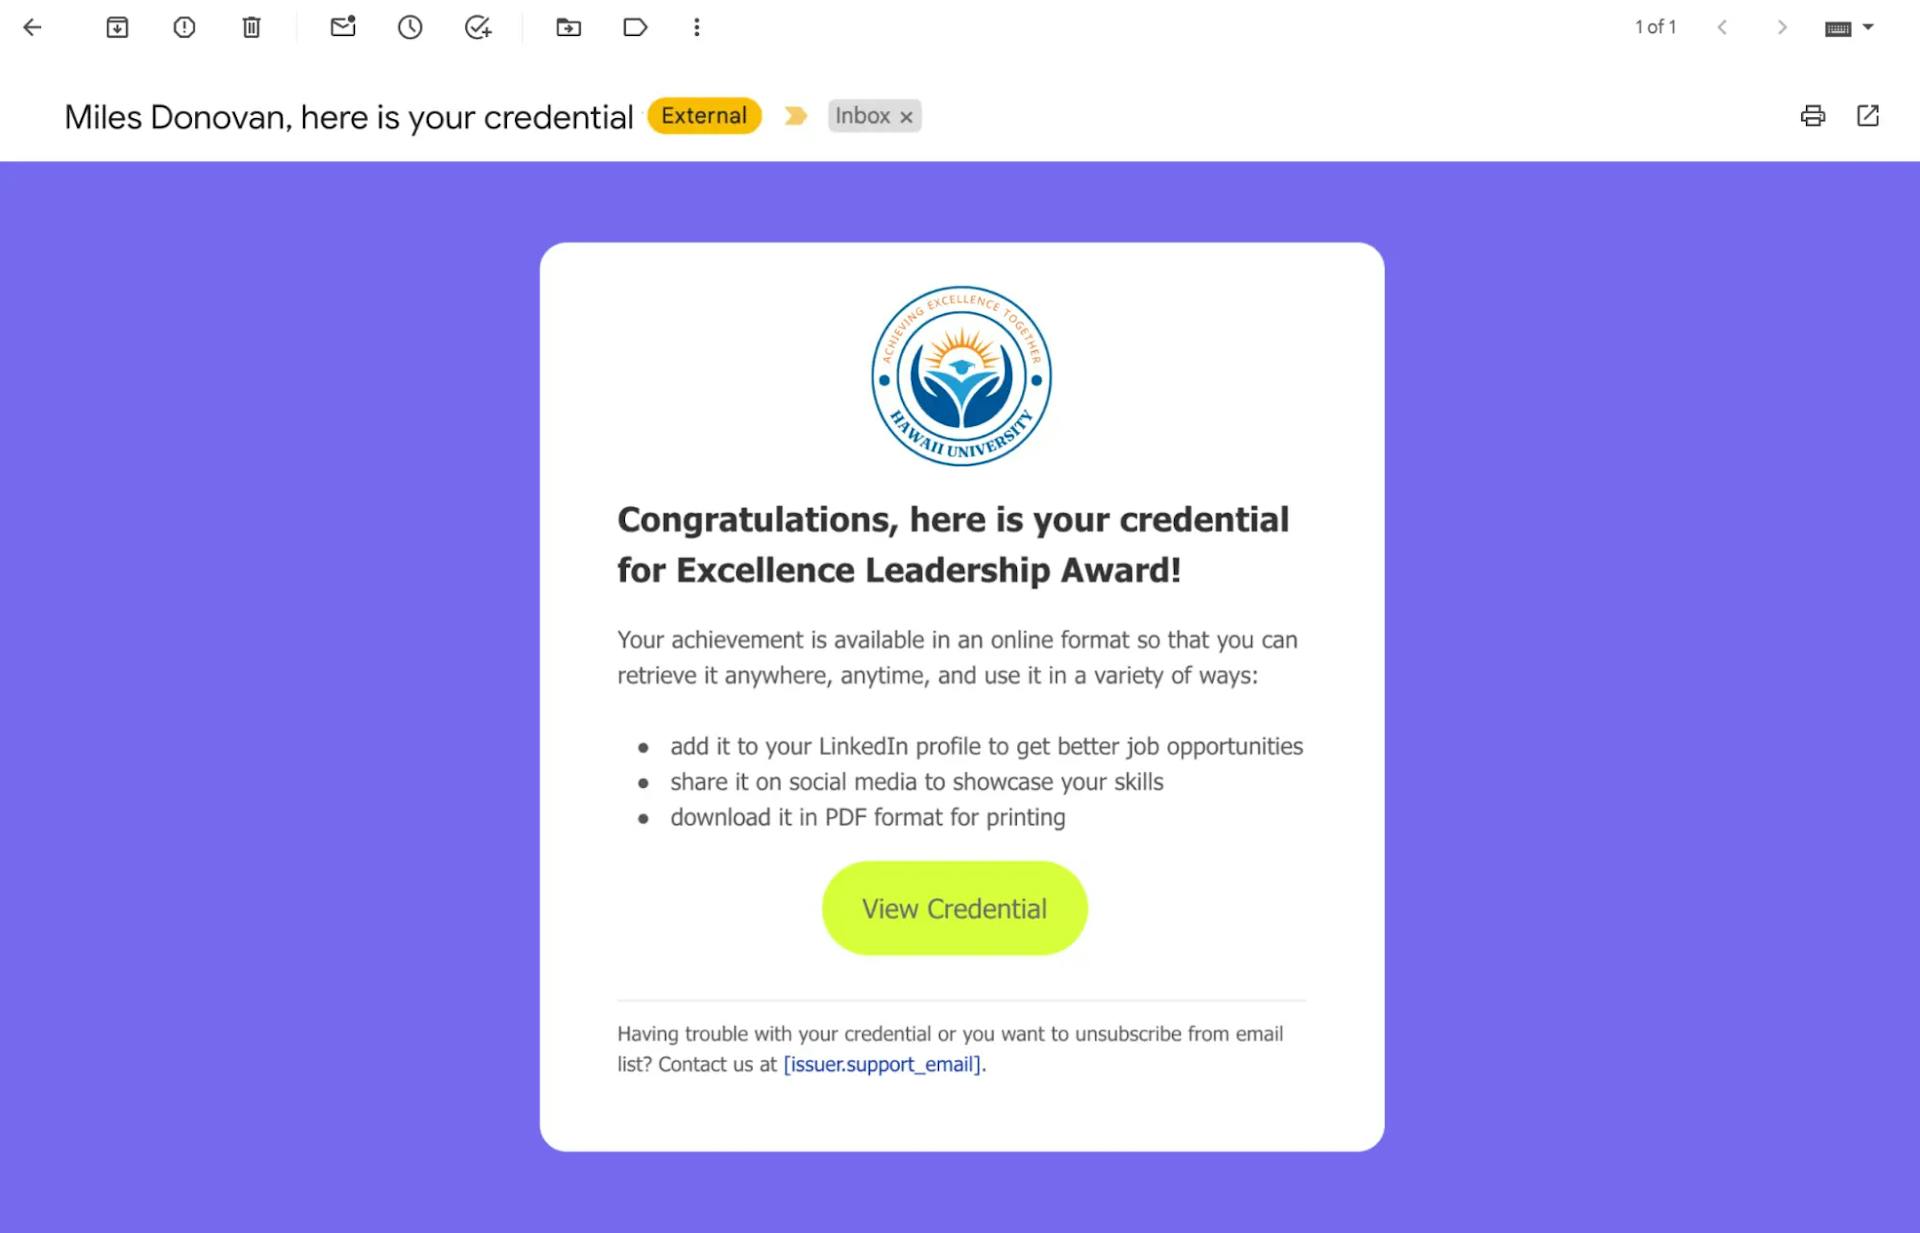Click the delete/trash icon
The image size is (1920, 1233).
click(252, 27)
